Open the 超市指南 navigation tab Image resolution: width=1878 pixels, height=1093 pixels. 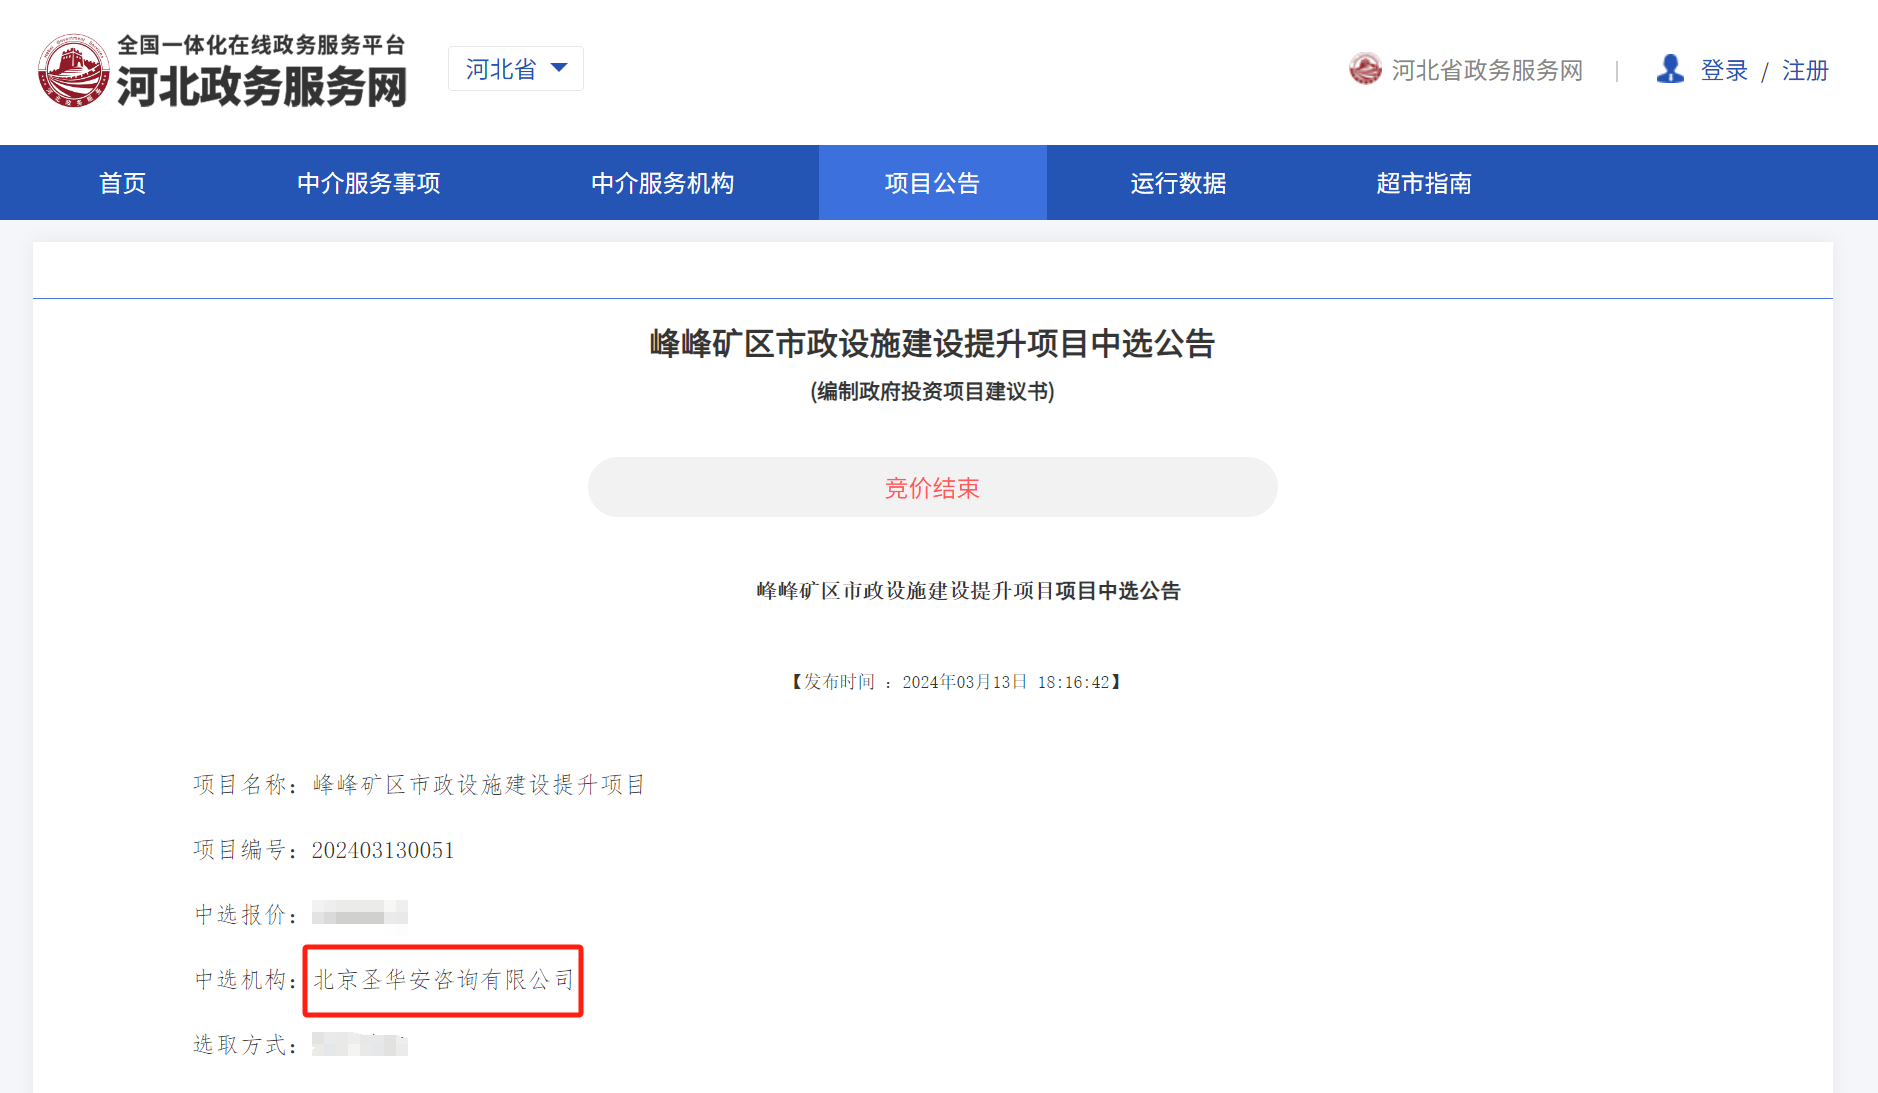(x=1424, y=183)
